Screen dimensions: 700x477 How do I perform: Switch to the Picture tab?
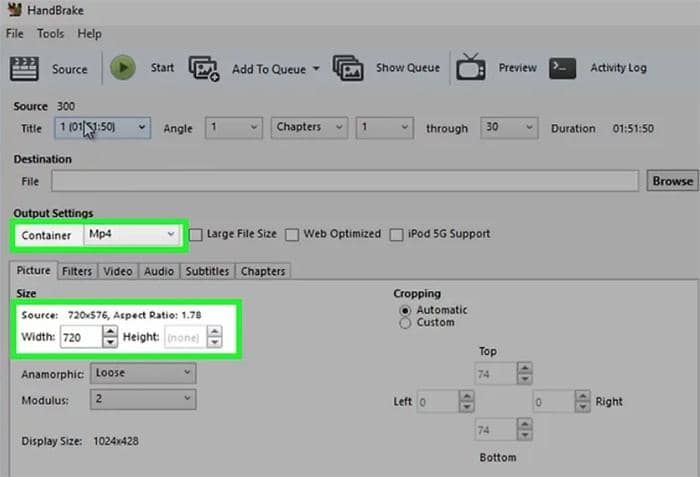(x=33, y=271)
